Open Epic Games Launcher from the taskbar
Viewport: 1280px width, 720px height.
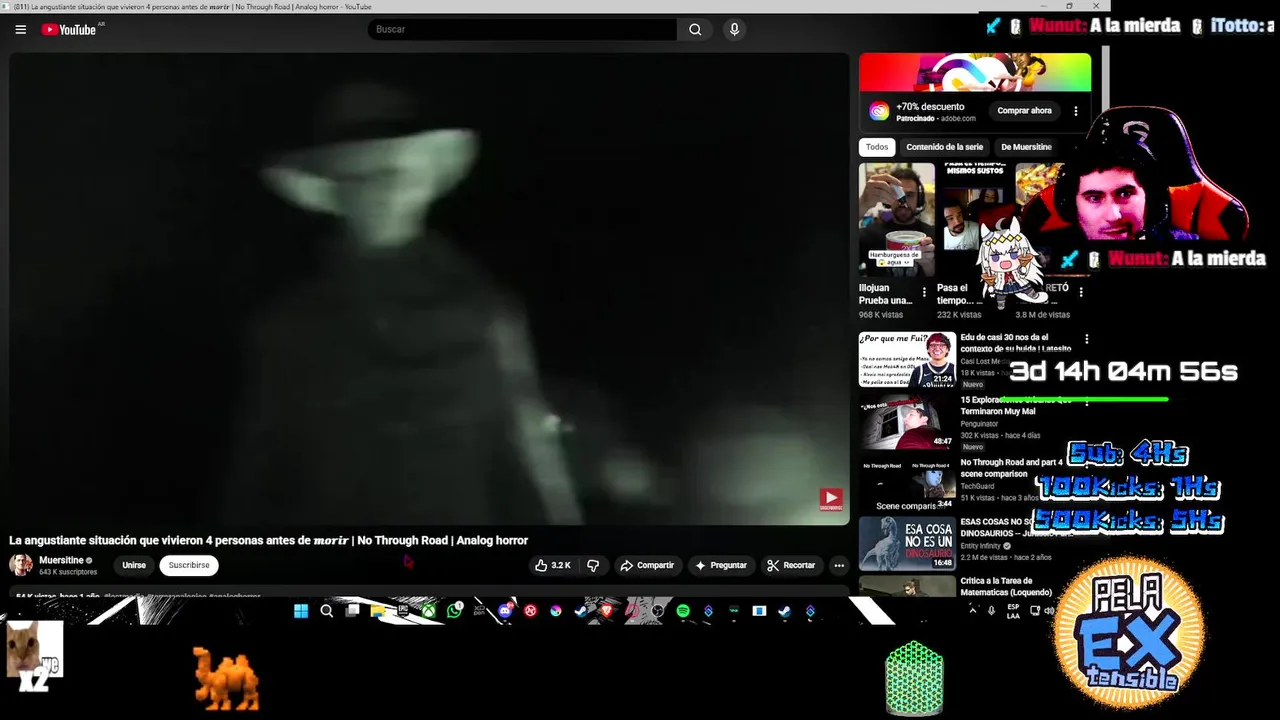click(x=403, y=611)
